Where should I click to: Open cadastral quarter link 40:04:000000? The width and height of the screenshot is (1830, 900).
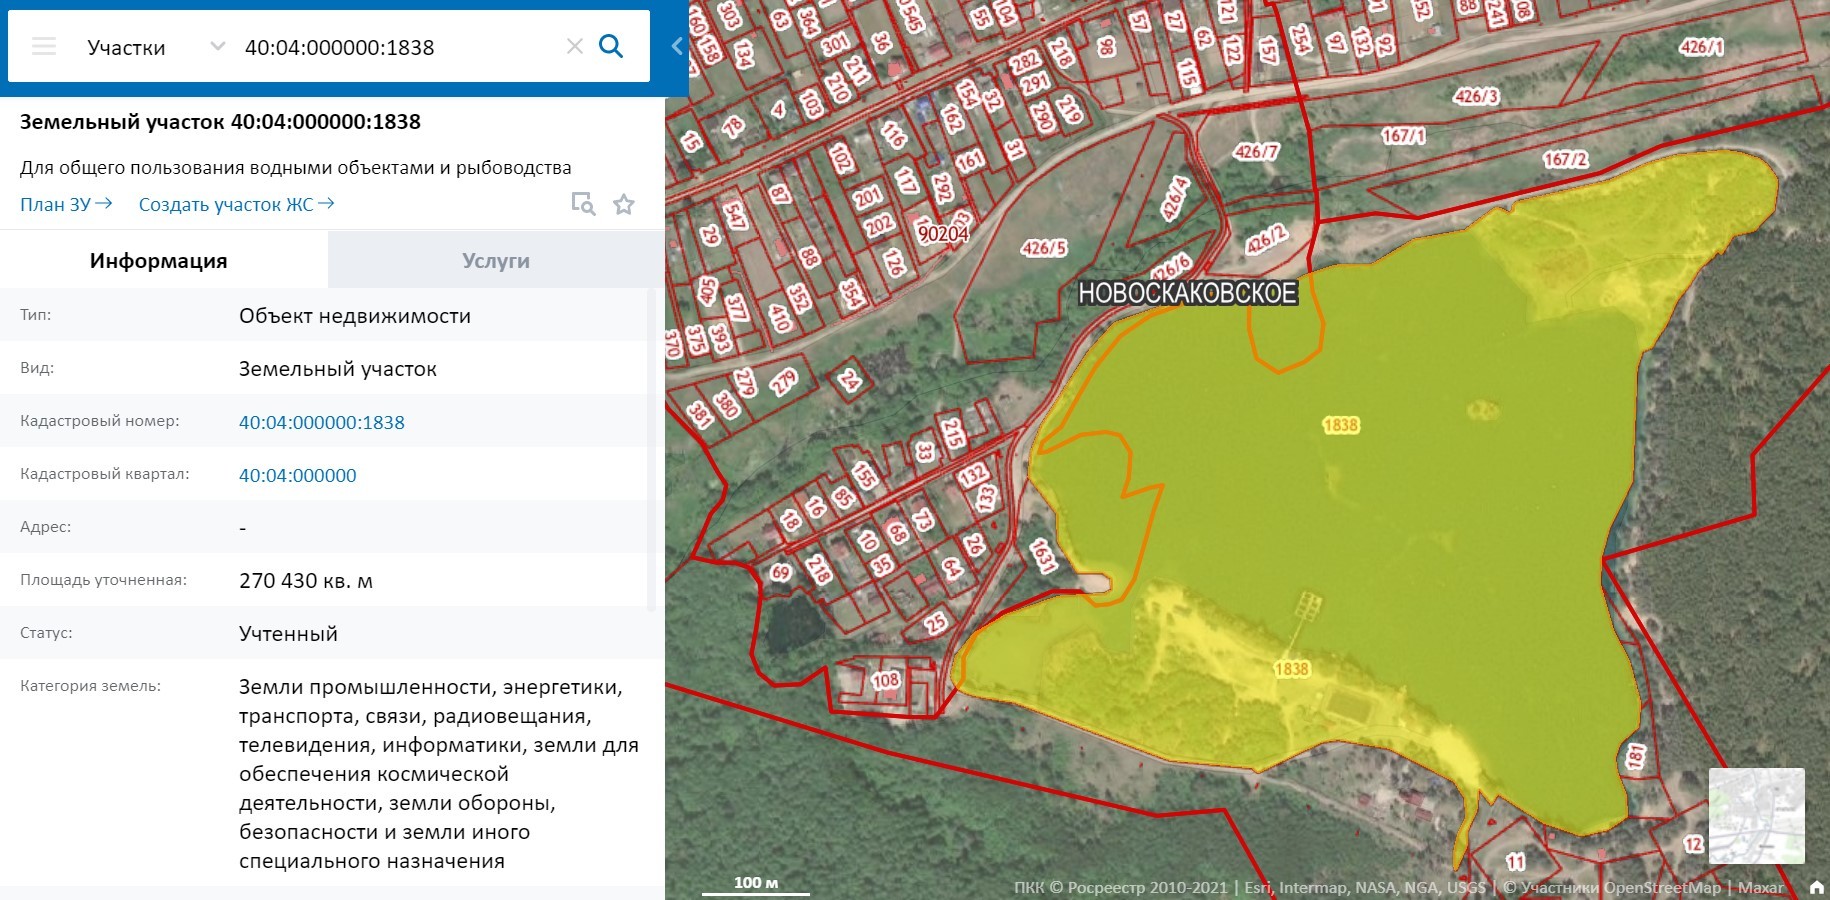[x=297, y=476]
